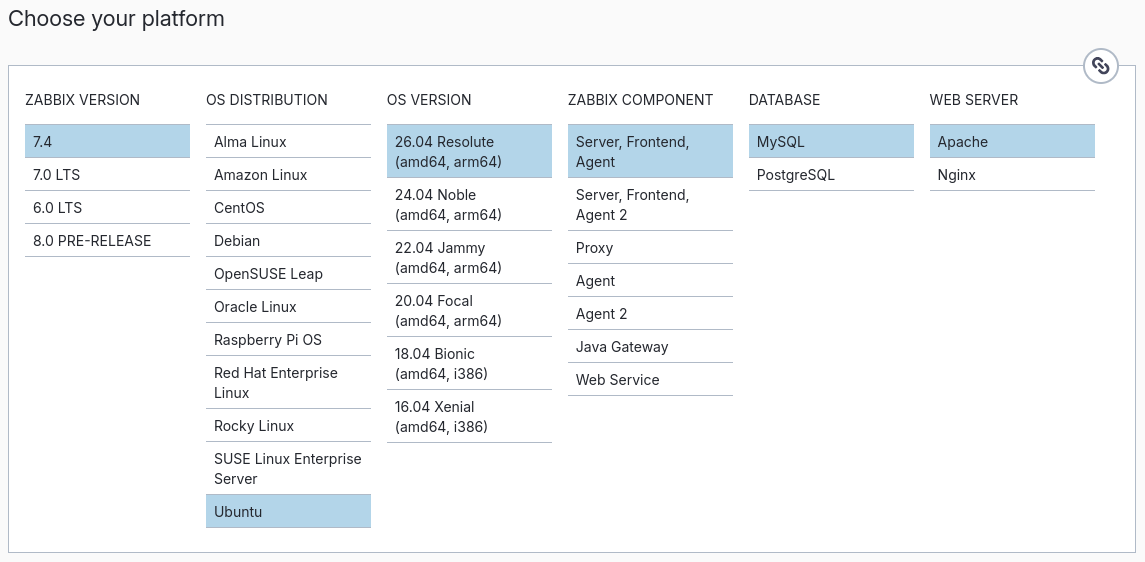This screenshot has width=1145, height=562.
Task: Select OS version 20.04 Focal
Action: coord(470,310)
